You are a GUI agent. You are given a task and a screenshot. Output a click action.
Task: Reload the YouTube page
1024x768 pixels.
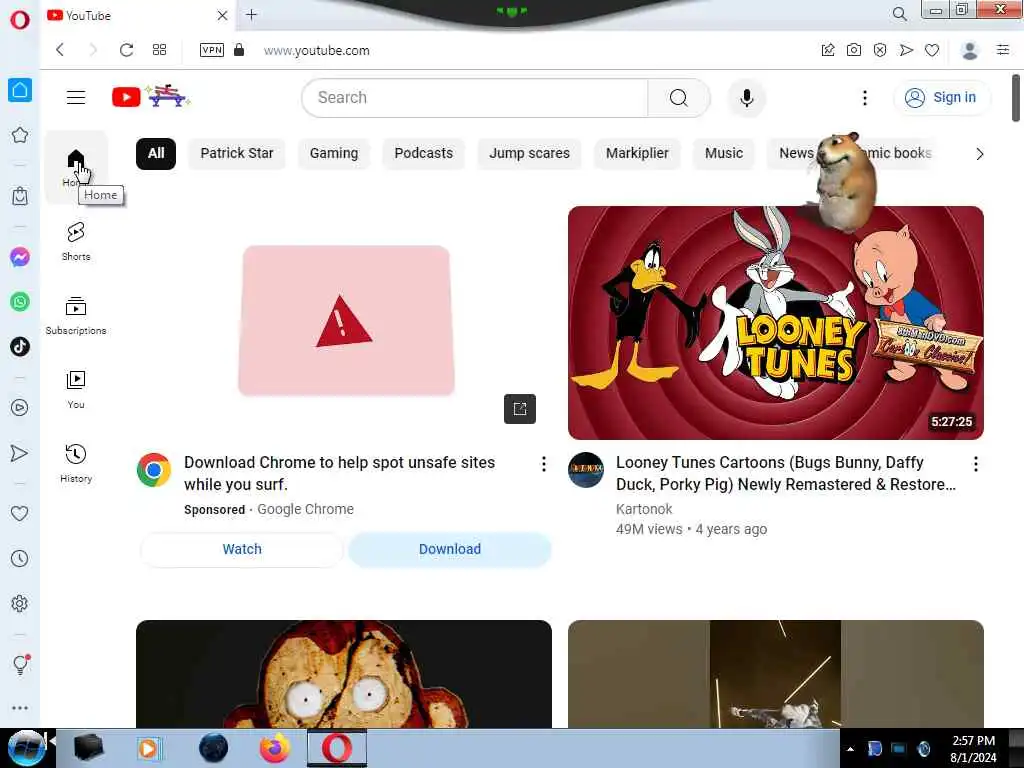click(x=127, y=50)
